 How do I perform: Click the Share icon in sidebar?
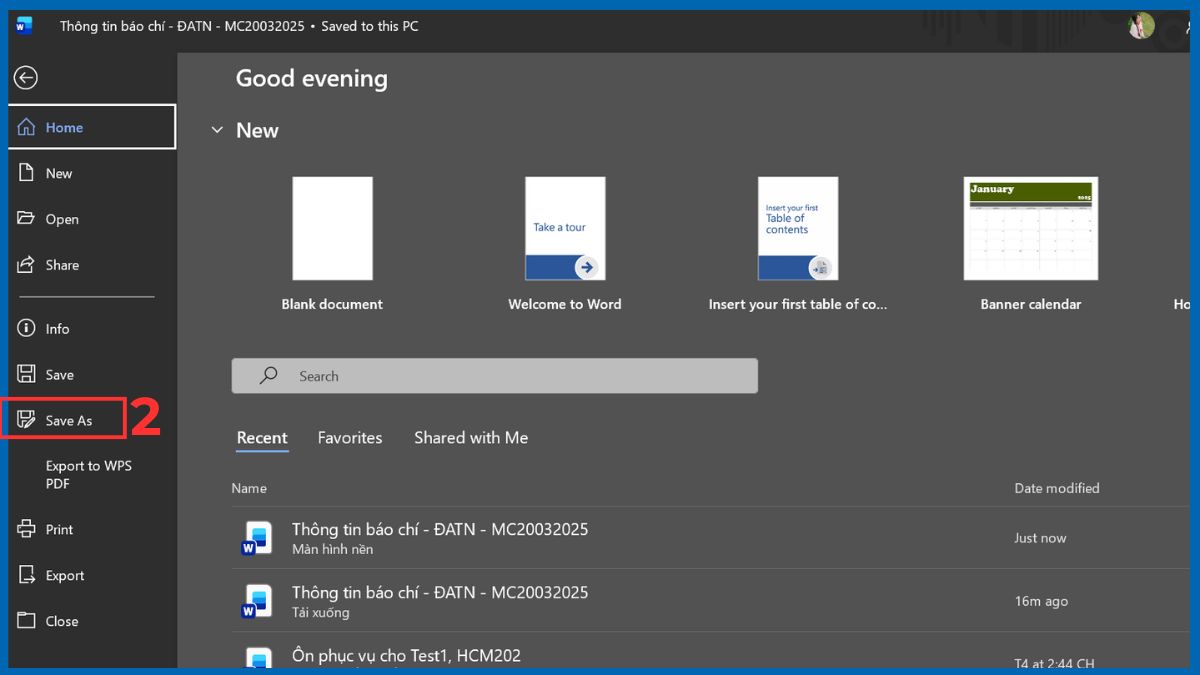27,265
